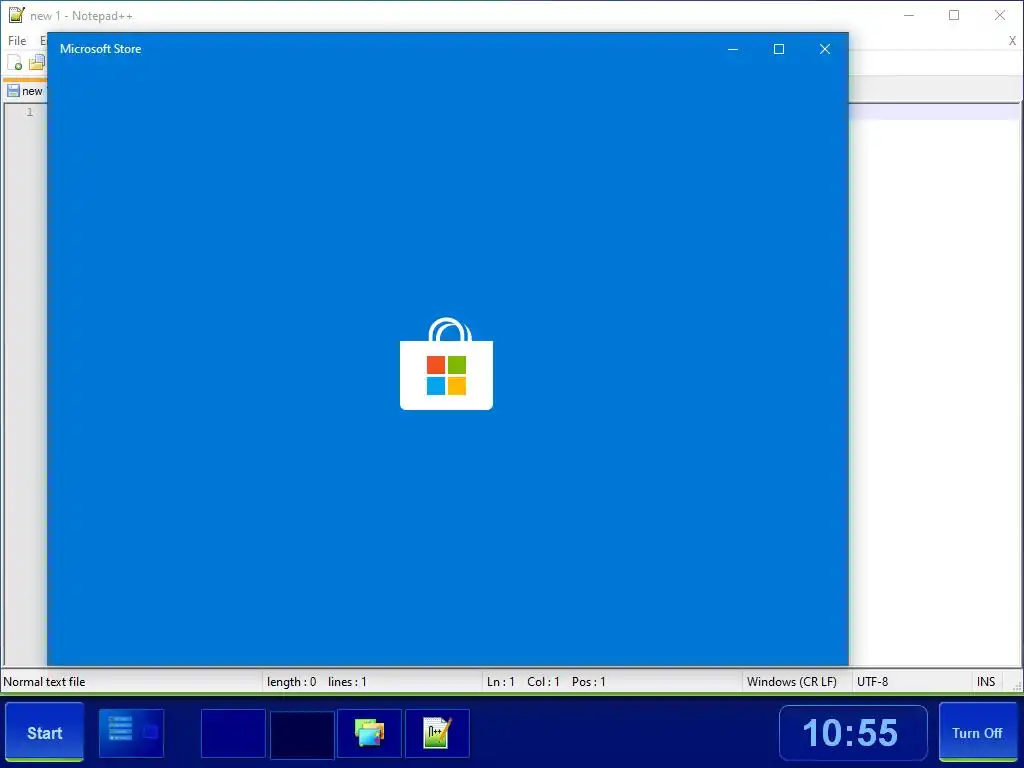This screenshot has height=768, width=1024.
Task: Maximize the Notepad++ window
Action: pyautogui.click(x=954, y=15)
